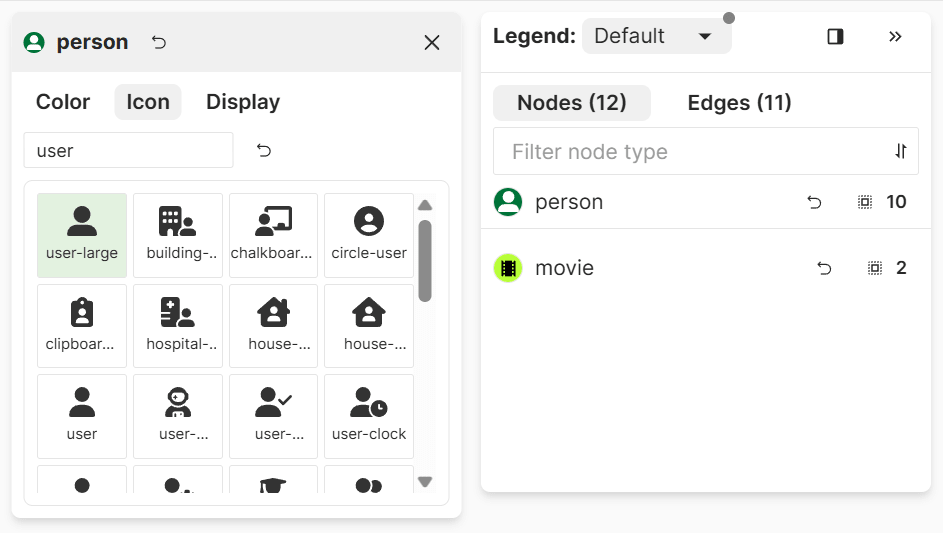Click the movie row label in legend
This screenshot has height=533, width=943.
564,268
